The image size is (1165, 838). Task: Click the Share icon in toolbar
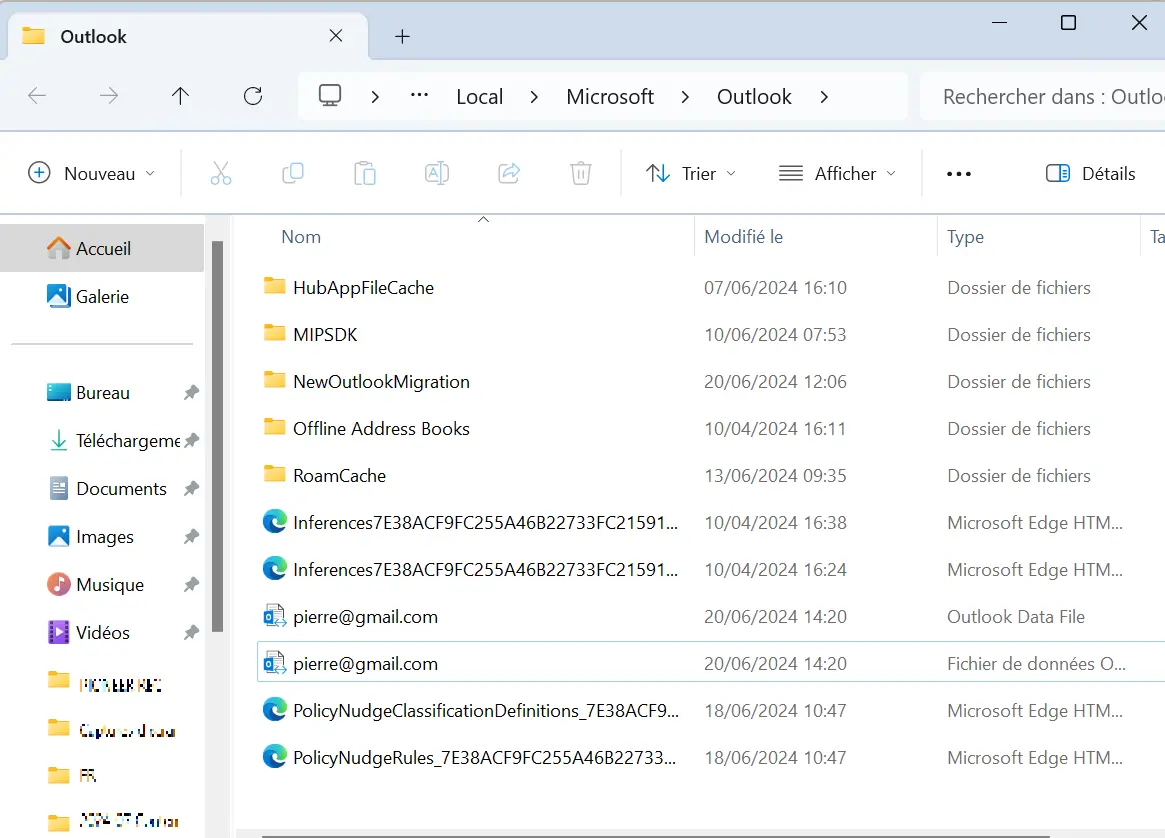coord(509,173)
